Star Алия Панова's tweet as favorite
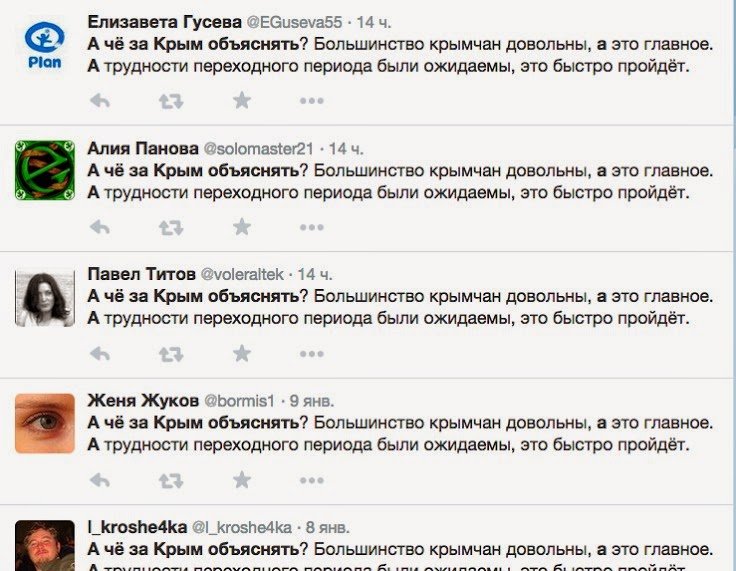This screenshot has height=571, width=736. click(242, 228)
